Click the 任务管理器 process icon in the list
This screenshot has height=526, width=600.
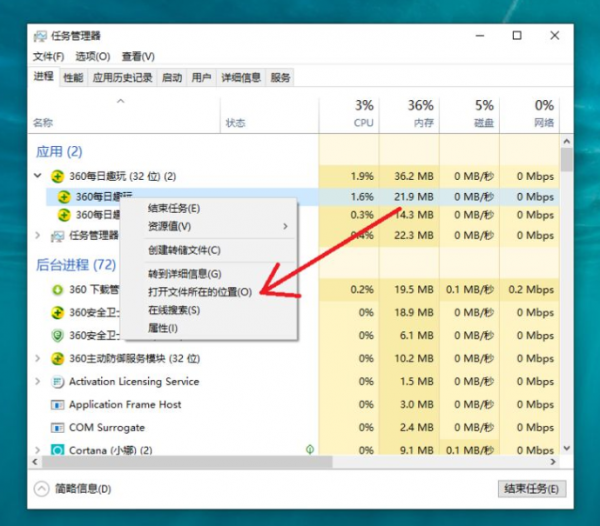(57, 236)
